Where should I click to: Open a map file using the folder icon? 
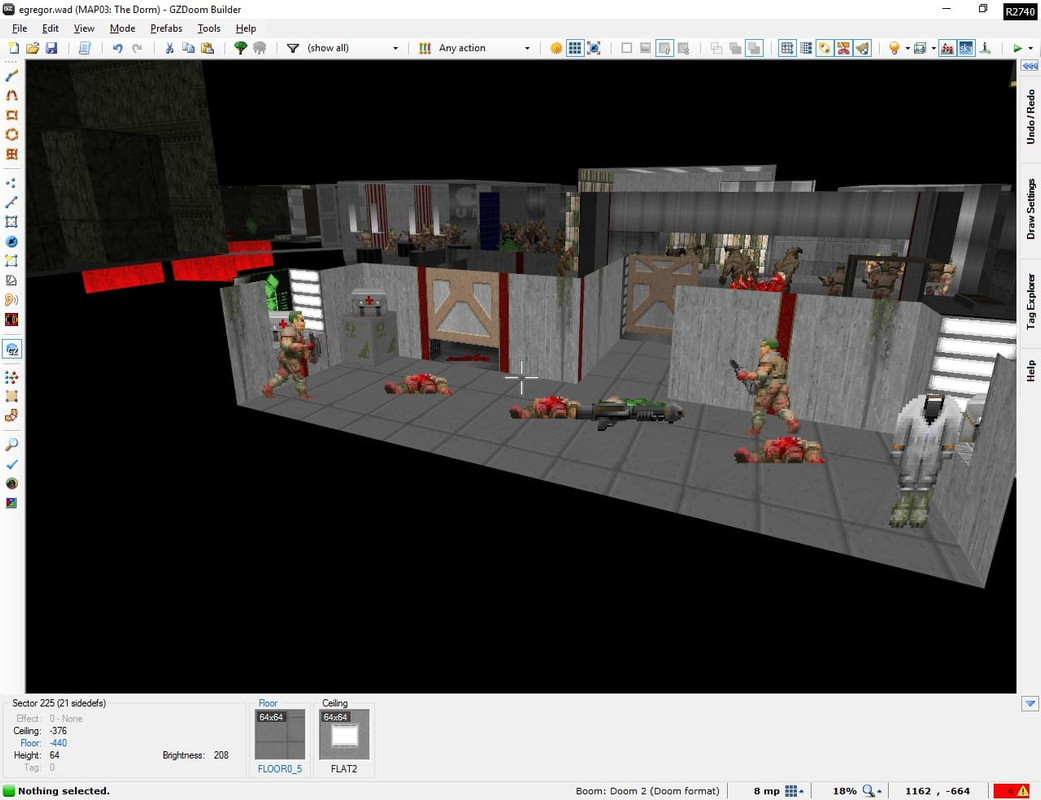(x=32, y=48)
